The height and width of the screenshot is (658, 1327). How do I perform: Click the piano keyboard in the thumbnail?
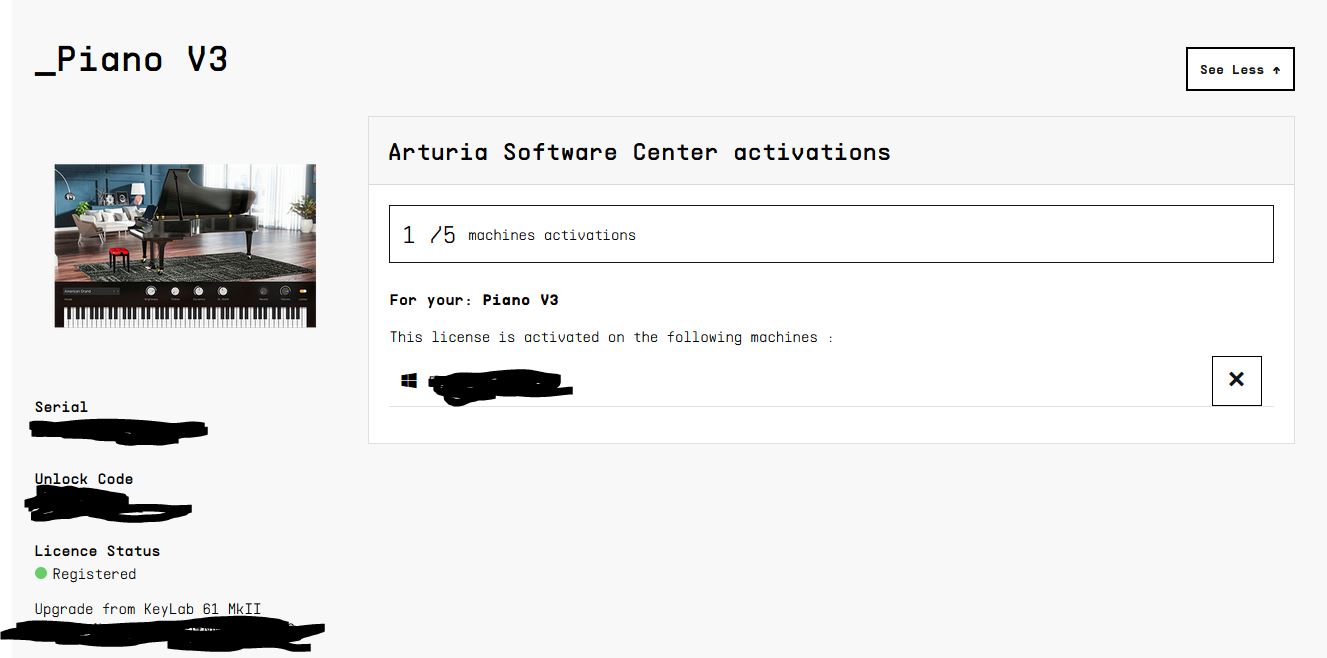pyautogui.click(x=185, y=316)
